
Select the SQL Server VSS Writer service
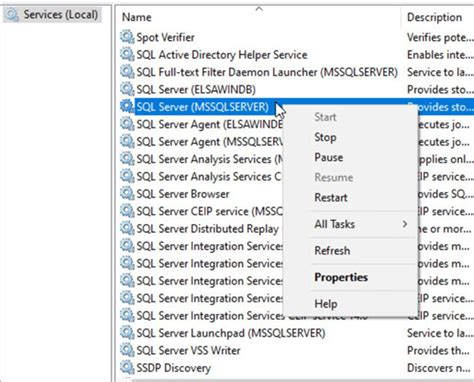(188, 350)
